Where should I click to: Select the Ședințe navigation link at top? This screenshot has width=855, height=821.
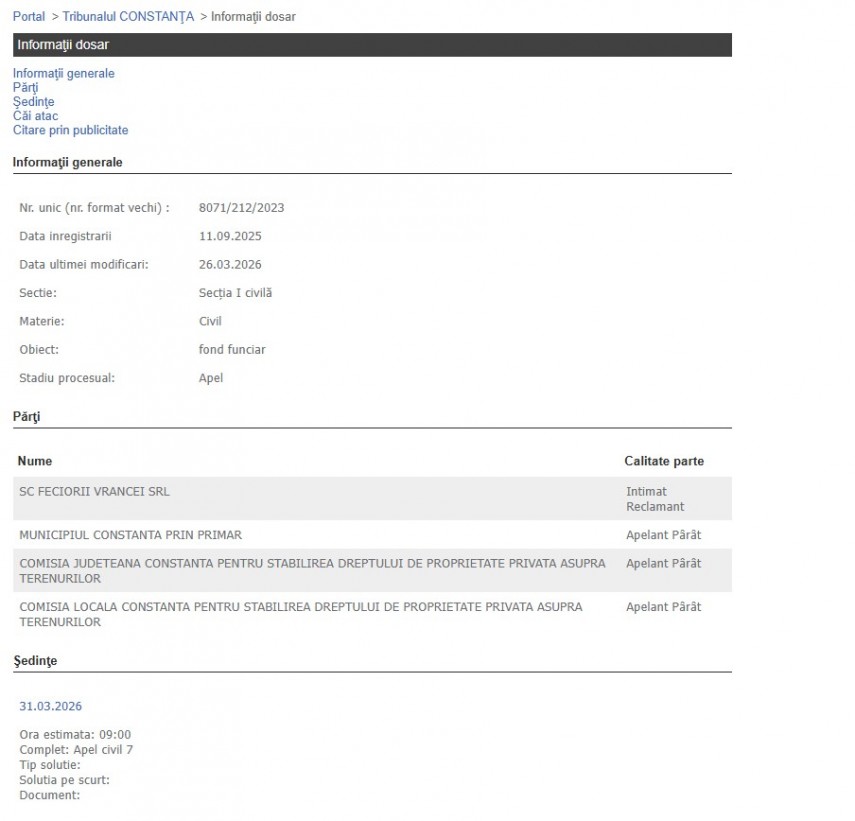[33, 102]
